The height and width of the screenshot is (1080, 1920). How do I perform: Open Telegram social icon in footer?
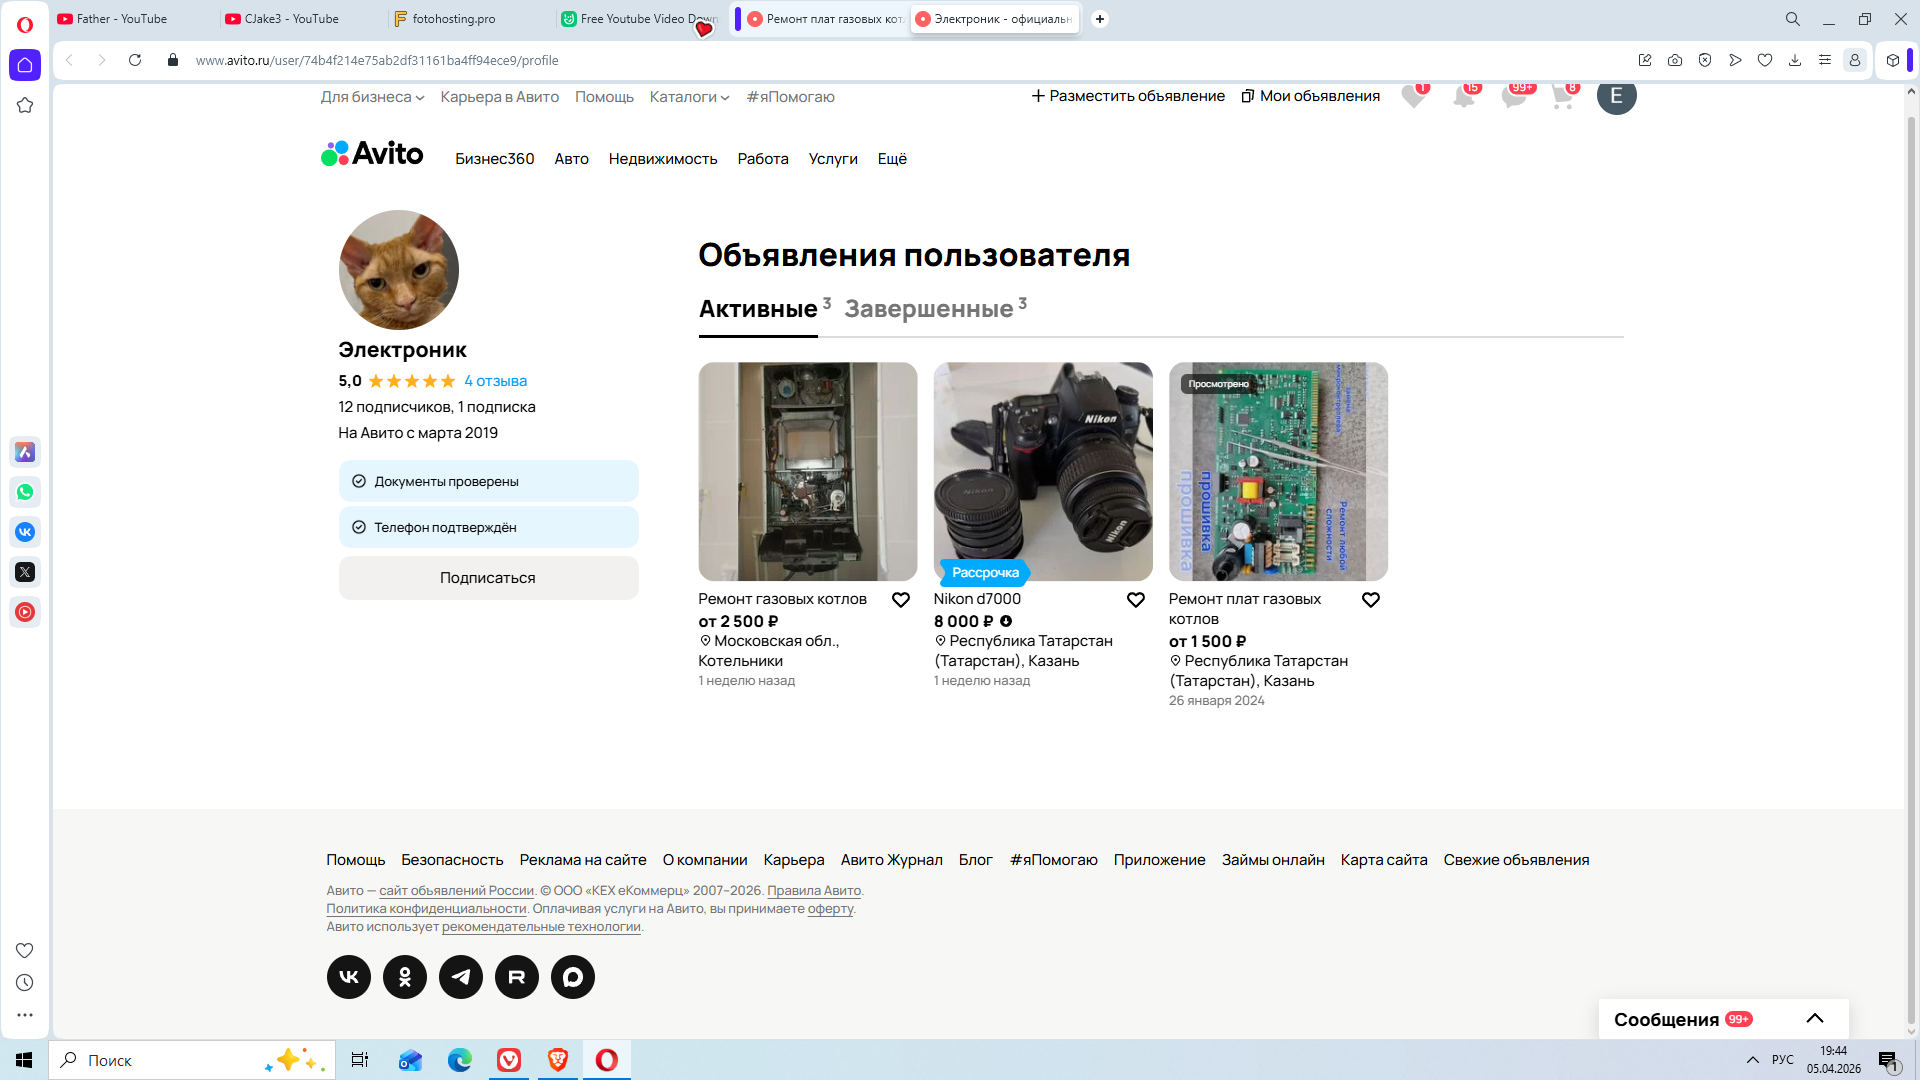point(461,977)
